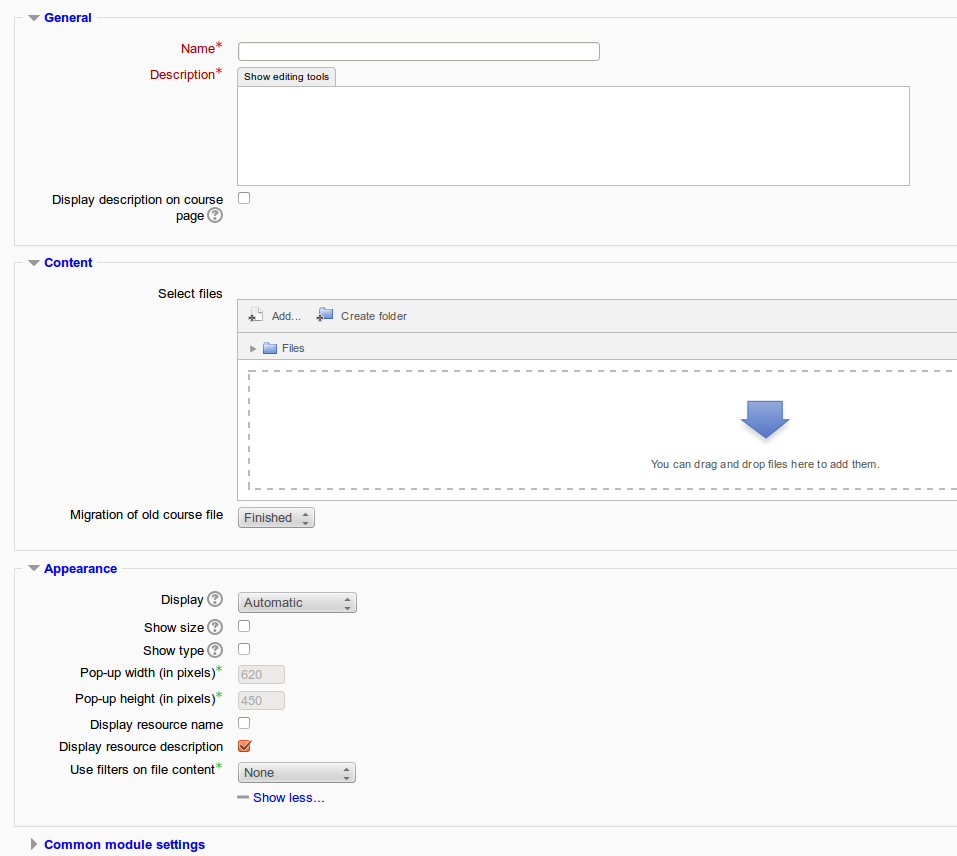The width and height of the screenshot is (957, 856).
Task: Collapse the Appearance section triangle
Action: 34,569
